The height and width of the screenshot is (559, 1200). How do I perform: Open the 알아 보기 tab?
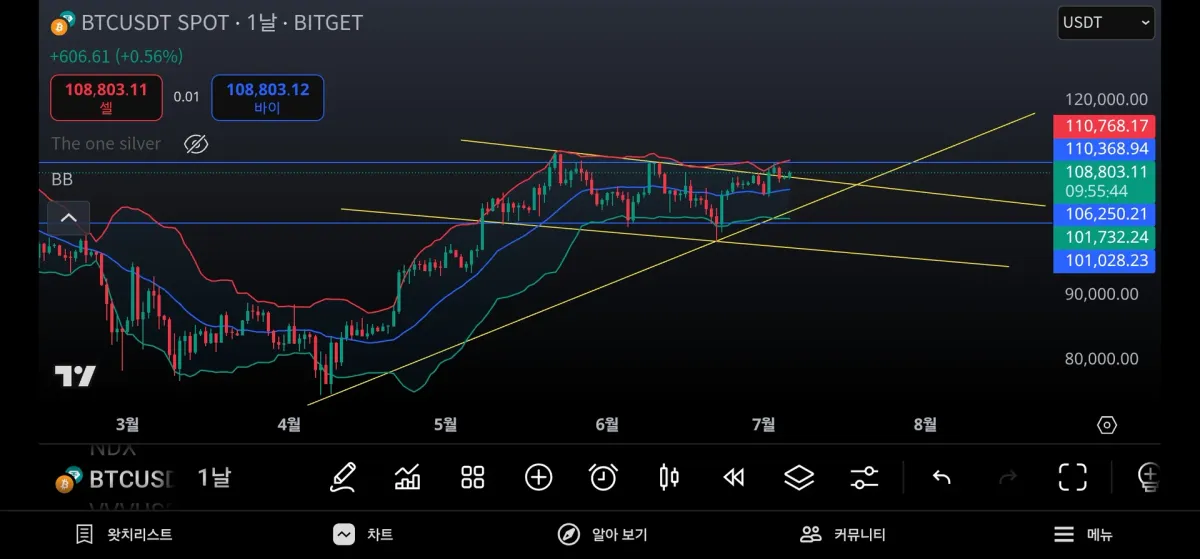point(603,535)
